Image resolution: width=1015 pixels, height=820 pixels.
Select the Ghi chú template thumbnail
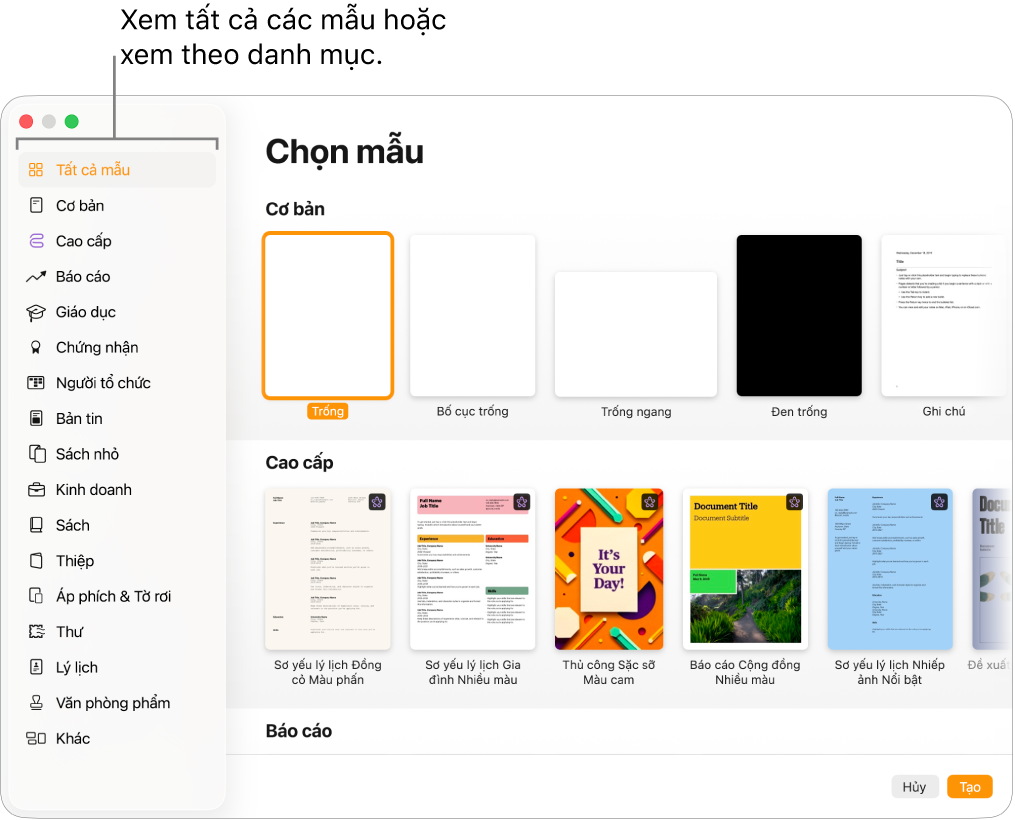944,316
